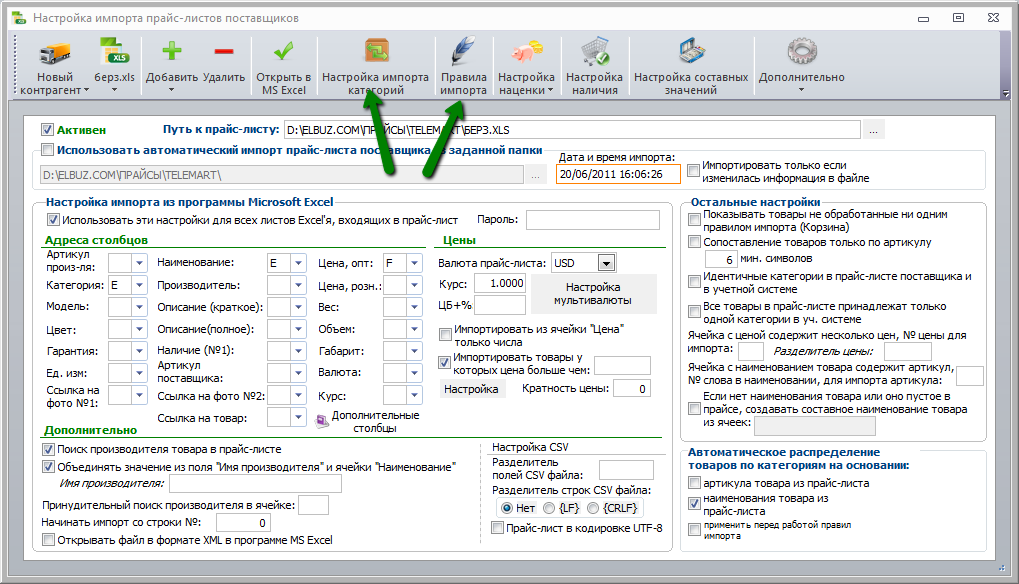Open the Наименование column dropdown

298,263
